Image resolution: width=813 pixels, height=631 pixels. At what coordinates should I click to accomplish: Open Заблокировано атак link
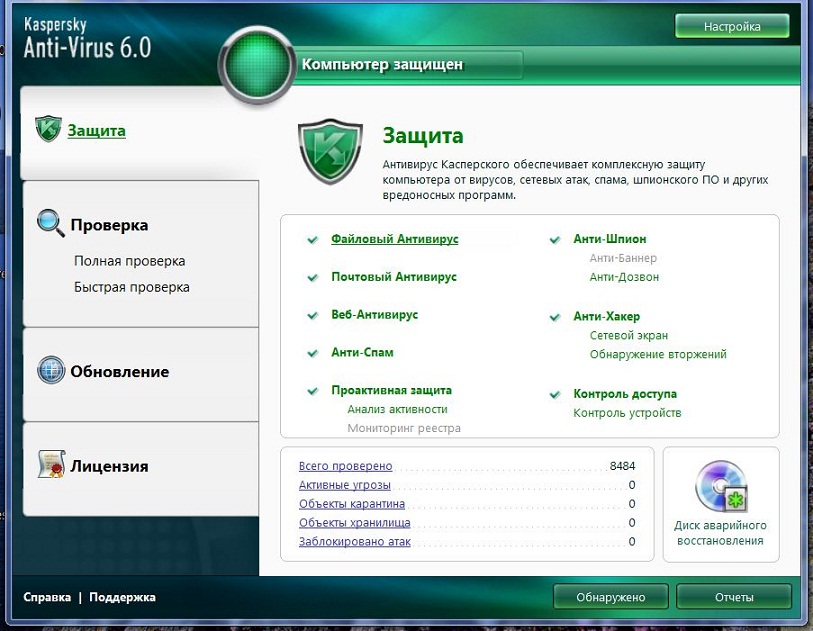click(355, 541)
